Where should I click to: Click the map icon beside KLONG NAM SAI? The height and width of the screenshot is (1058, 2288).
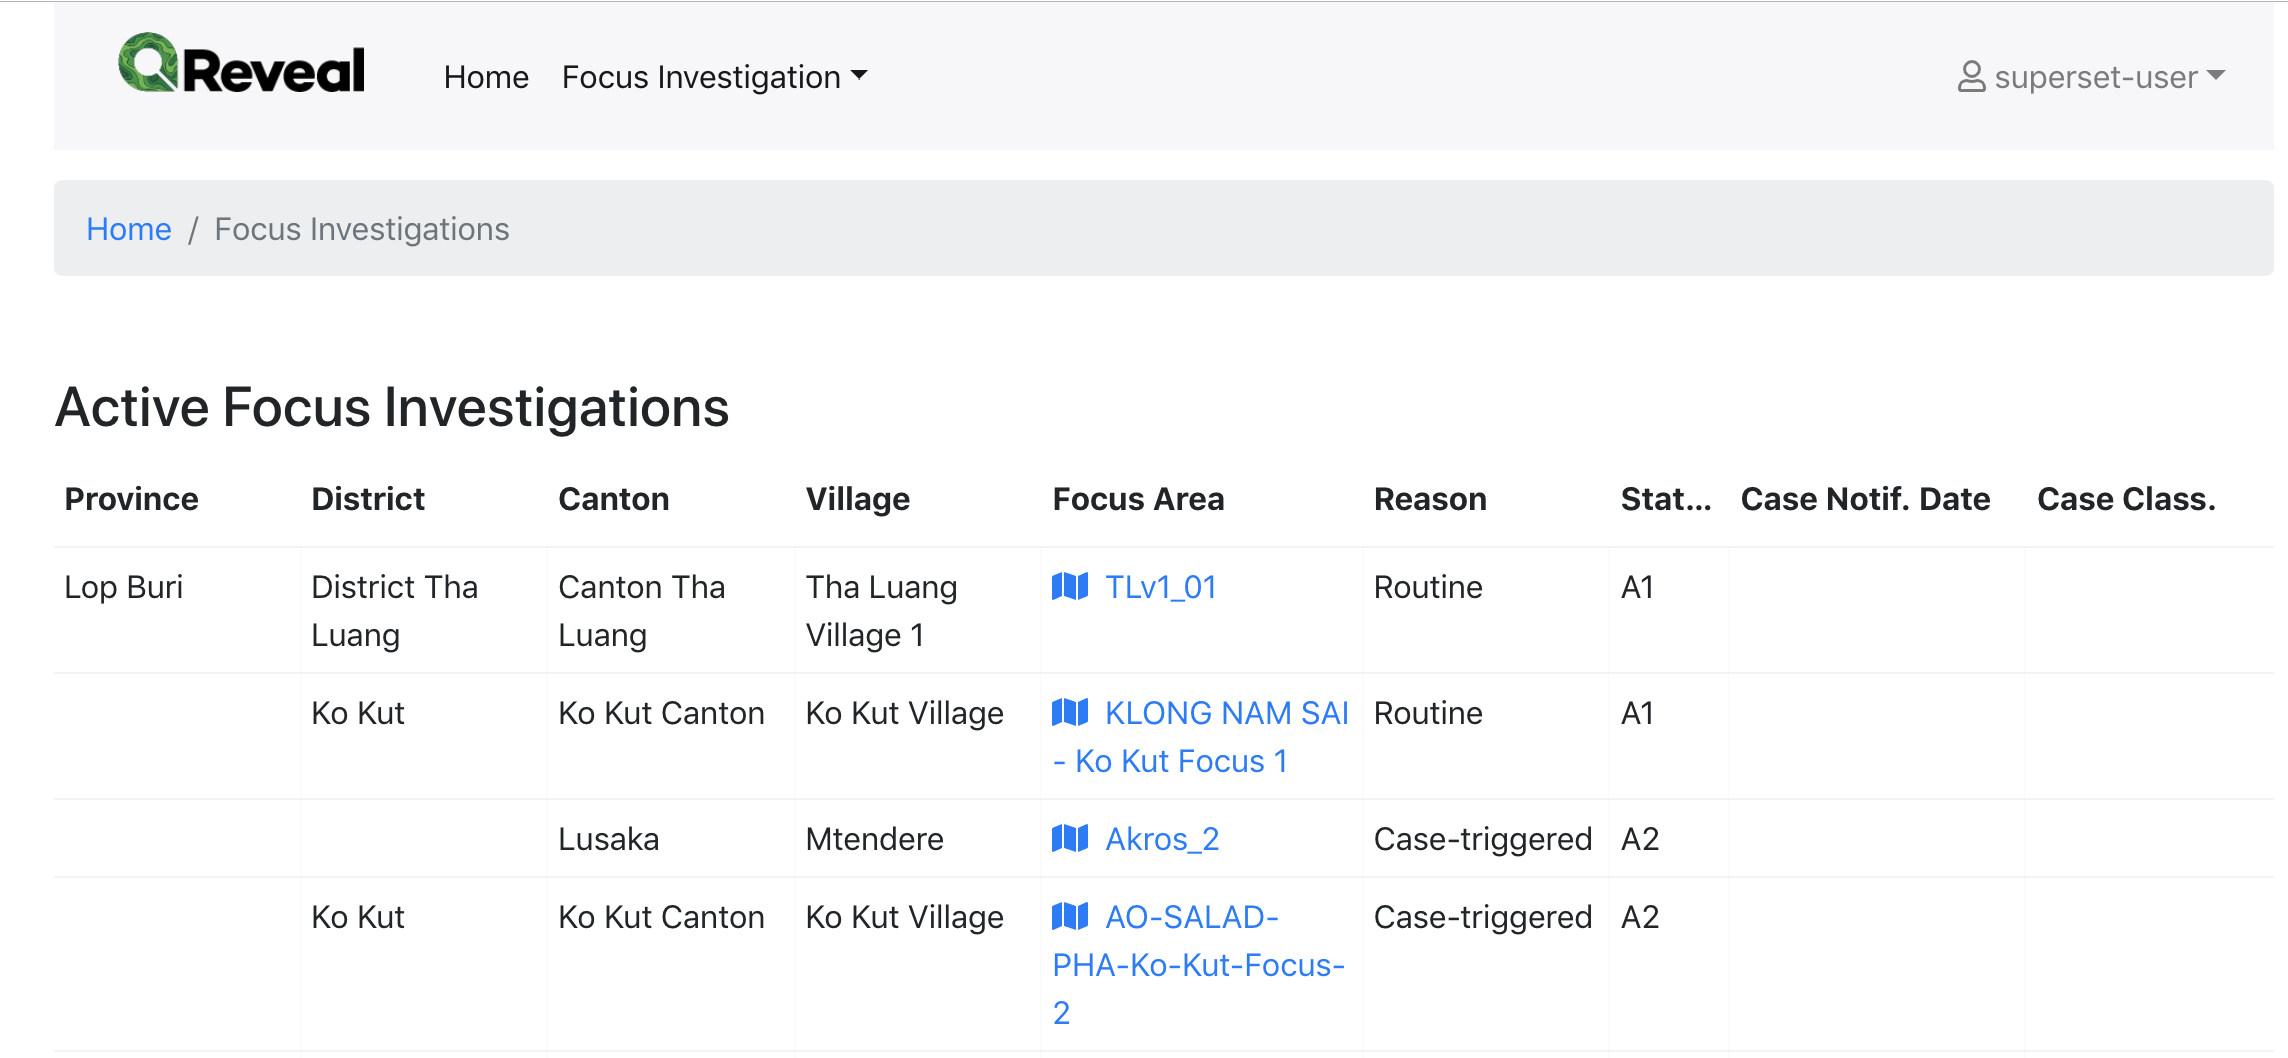[x=1071, y=713]
